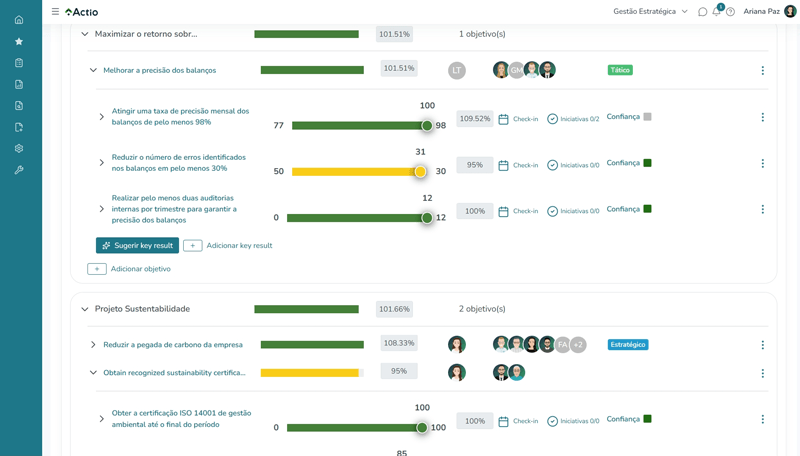Click the Actio logo
This screenshot has width=800, height=456.
[x=82, y=12]
